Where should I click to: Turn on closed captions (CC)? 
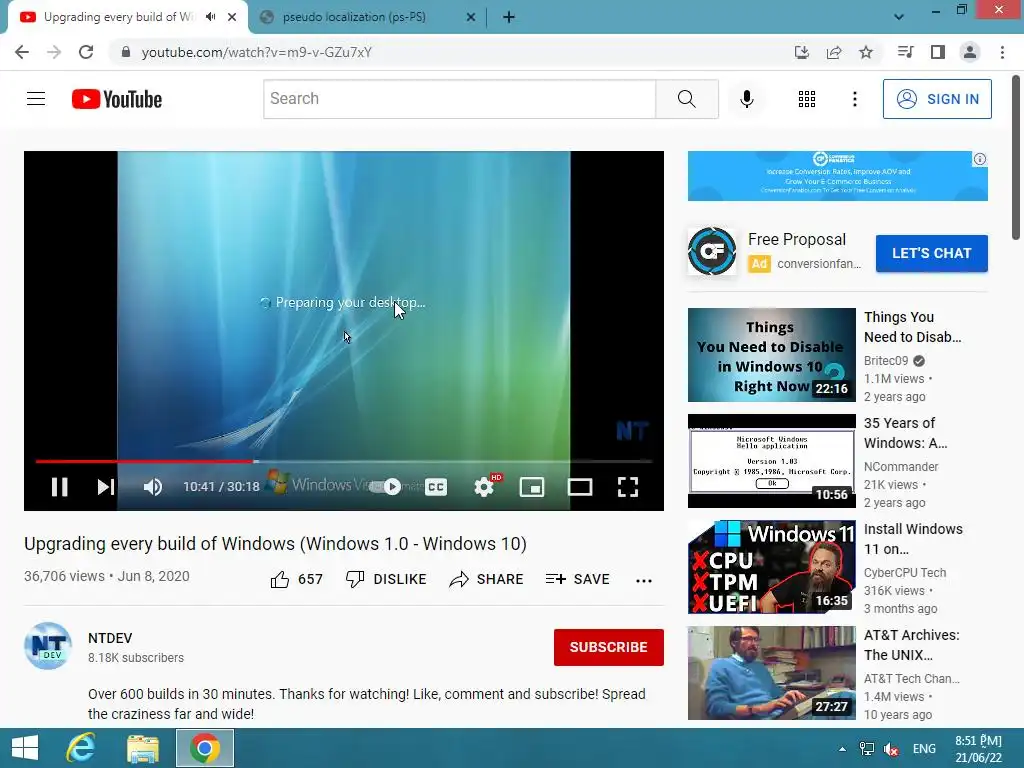click(436, 487)
